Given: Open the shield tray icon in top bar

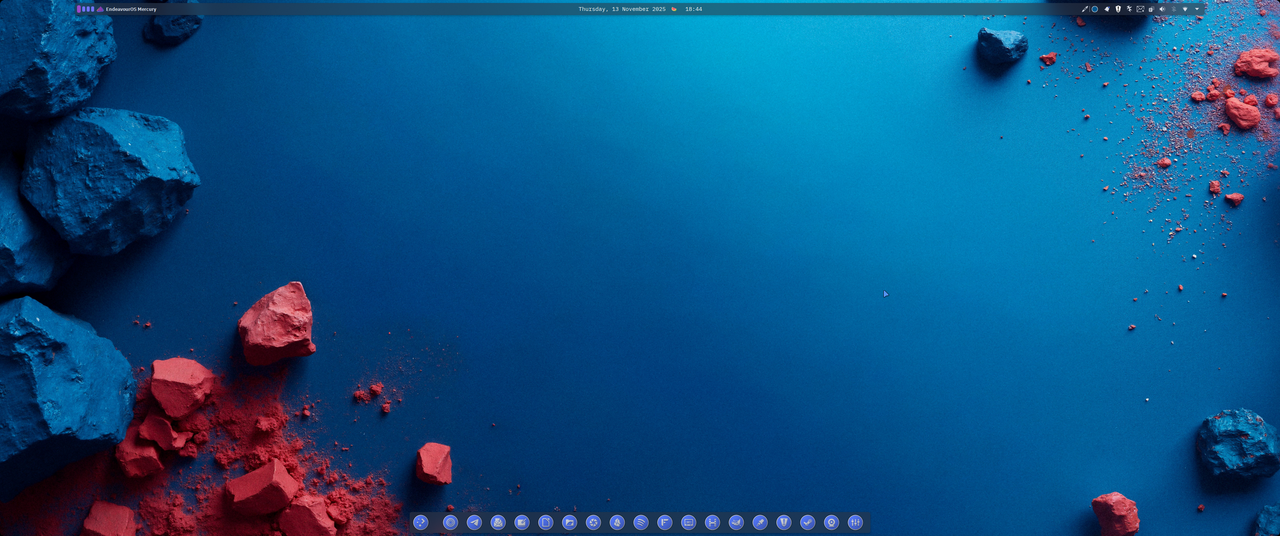Looking at the screenshot, I should (x=1118, y=9).
